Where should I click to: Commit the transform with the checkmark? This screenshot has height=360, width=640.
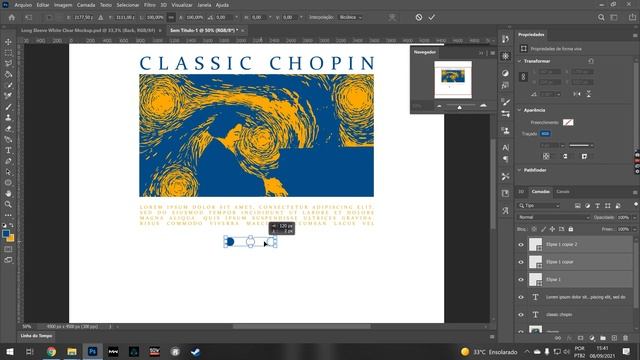coord(432,17)
